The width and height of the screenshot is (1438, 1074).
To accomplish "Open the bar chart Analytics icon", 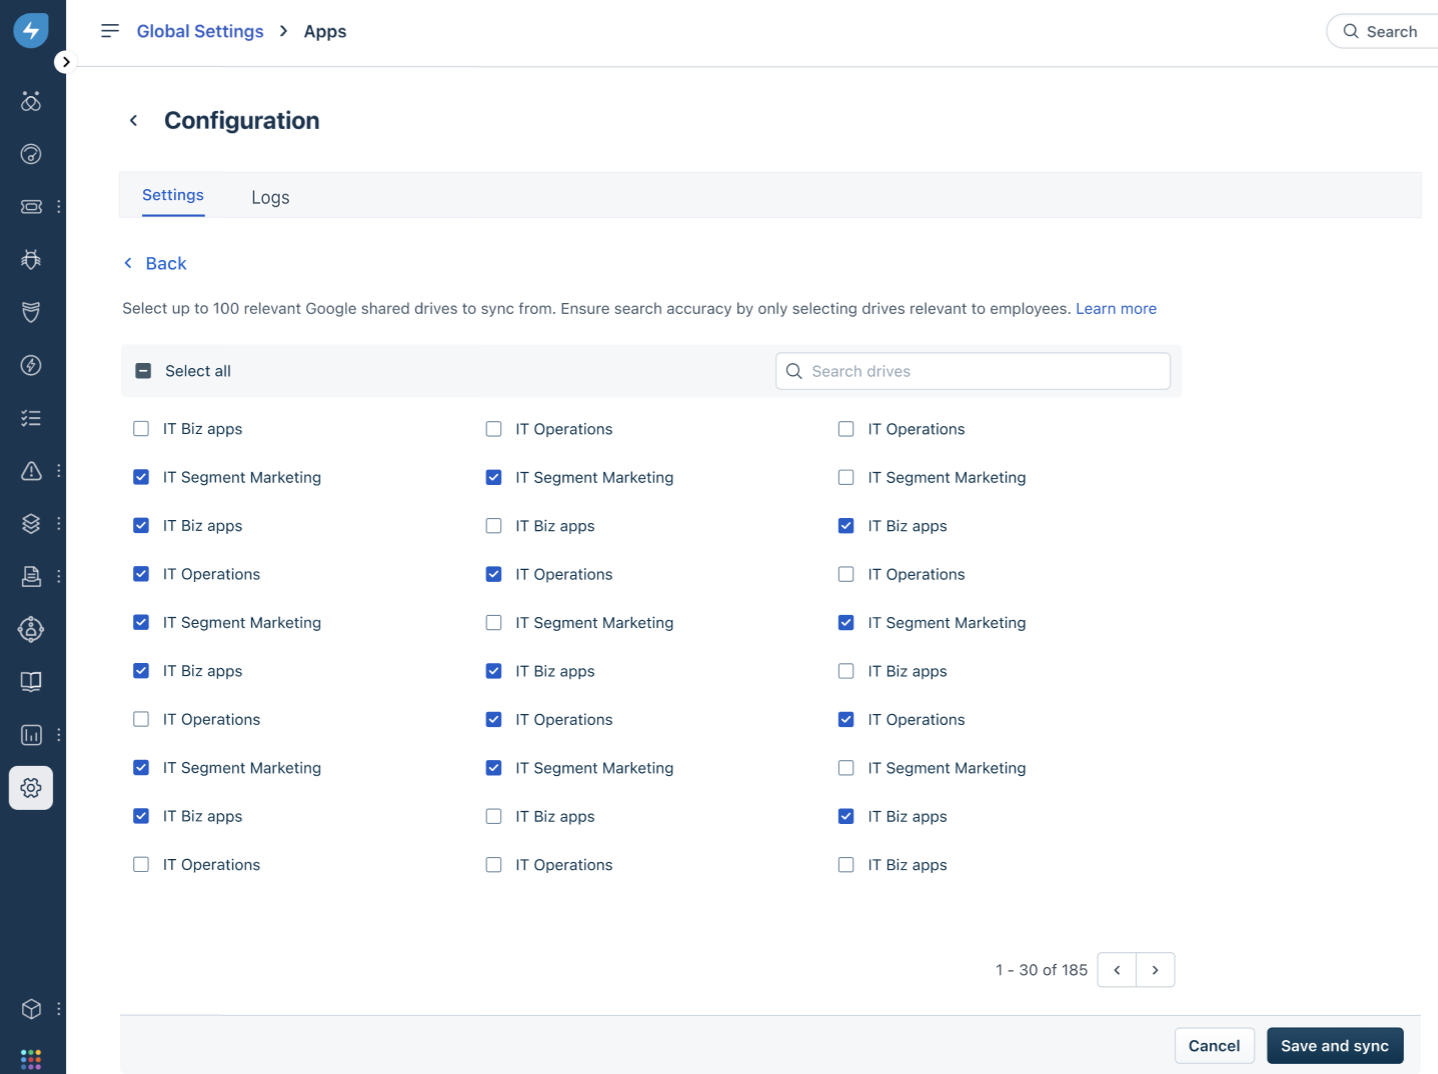I will [31, 735].
